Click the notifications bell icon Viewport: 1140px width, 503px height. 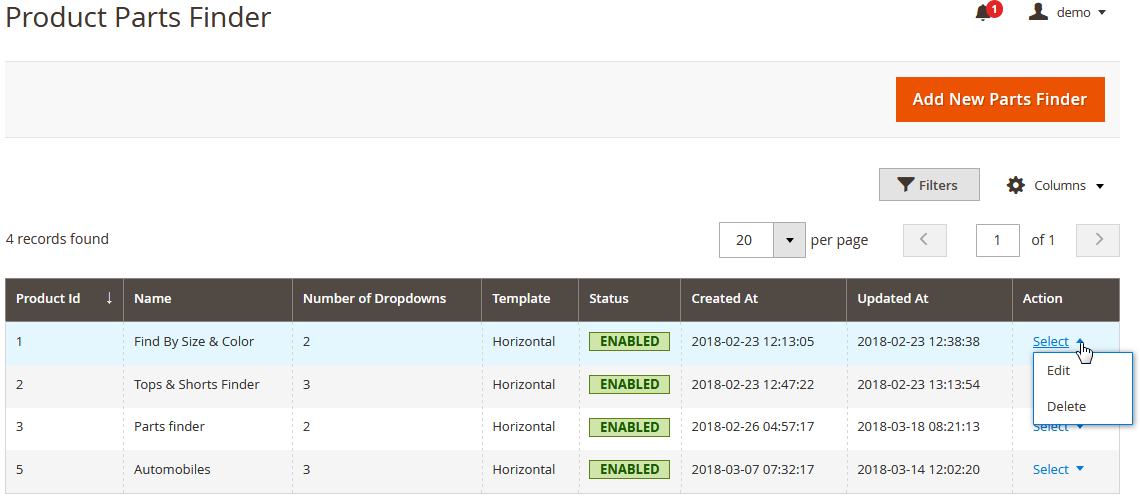(983, 13)
